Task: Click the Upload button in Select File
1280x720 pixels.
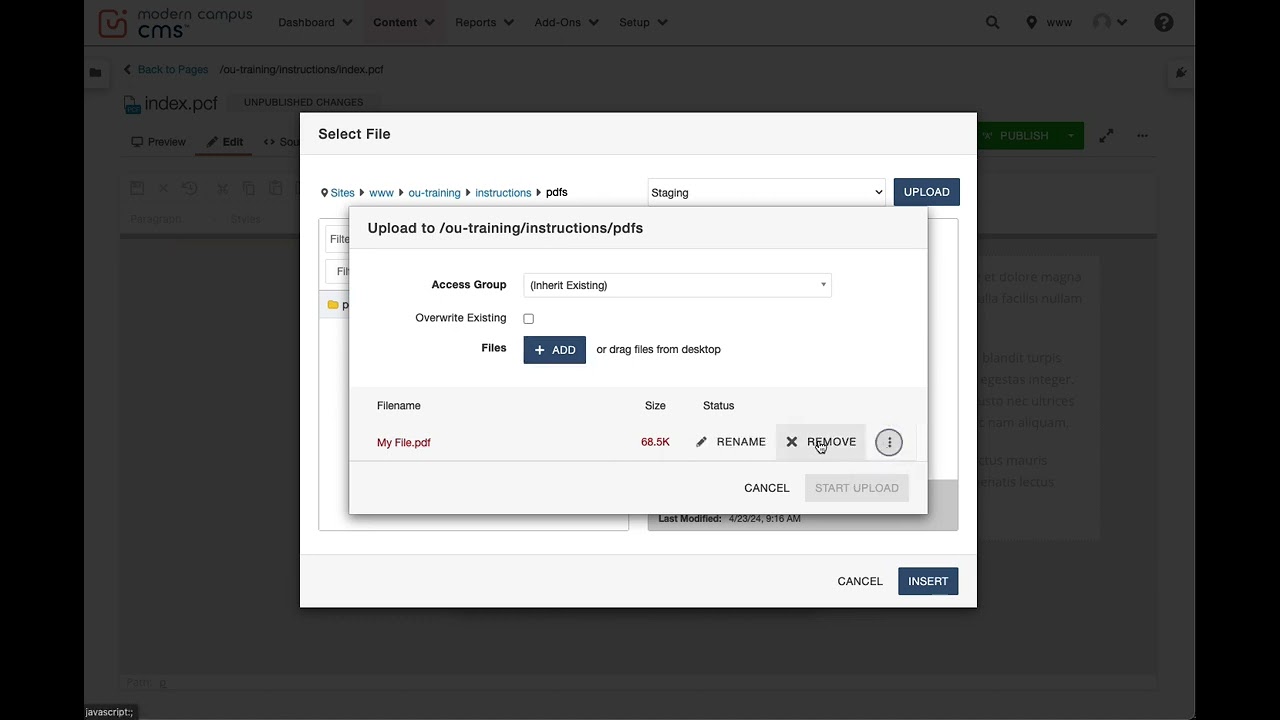Action: coord(927,192)
